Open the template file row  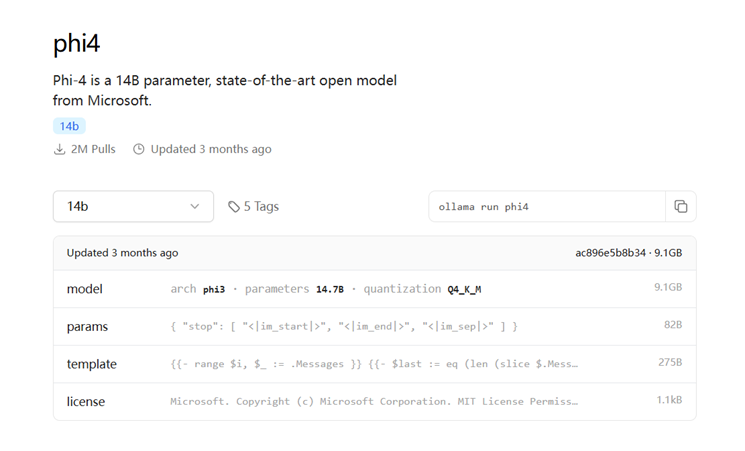click(x=91, y=364)
